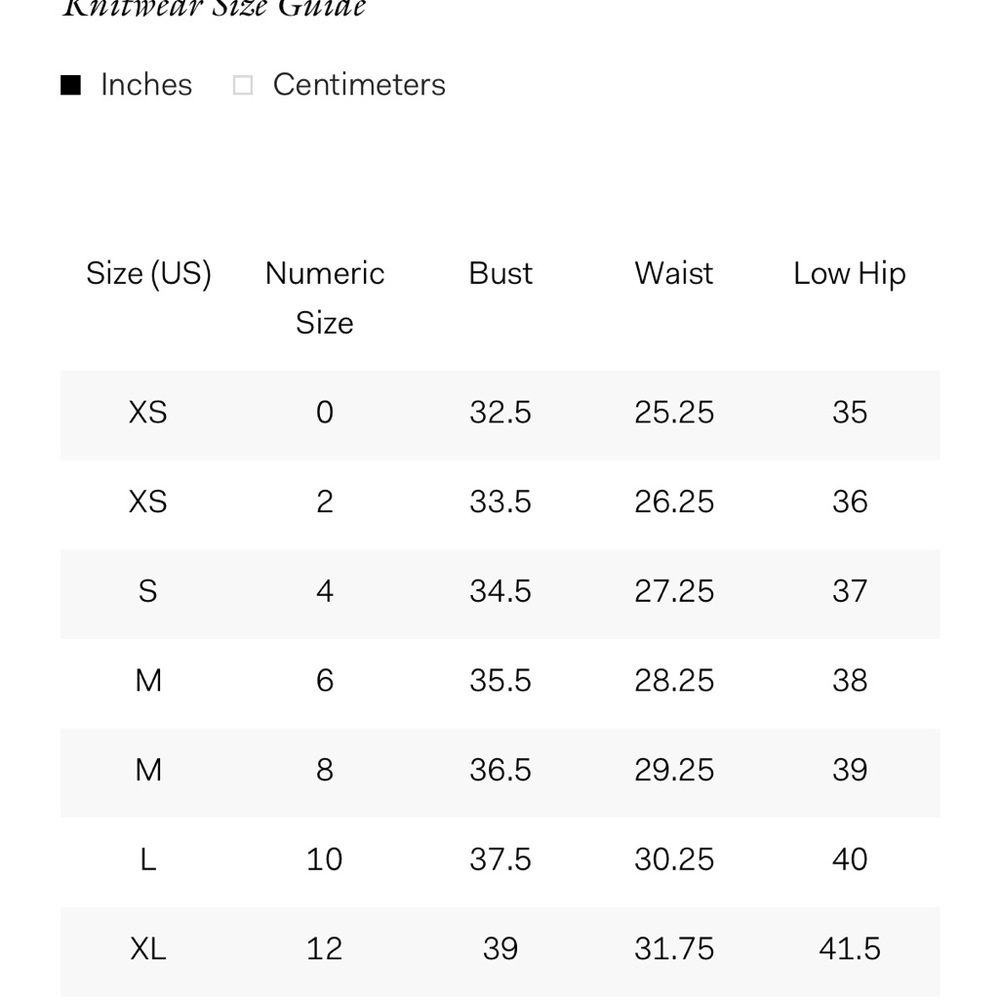This screenshot has width=1000, height=1000.
Task: Select the M size 6 row
Action: (501, 683)
